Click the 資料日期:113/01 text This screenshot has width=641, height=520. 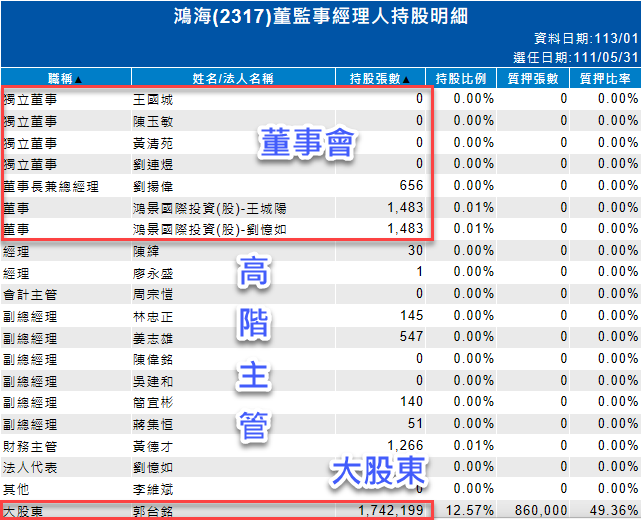586,38
